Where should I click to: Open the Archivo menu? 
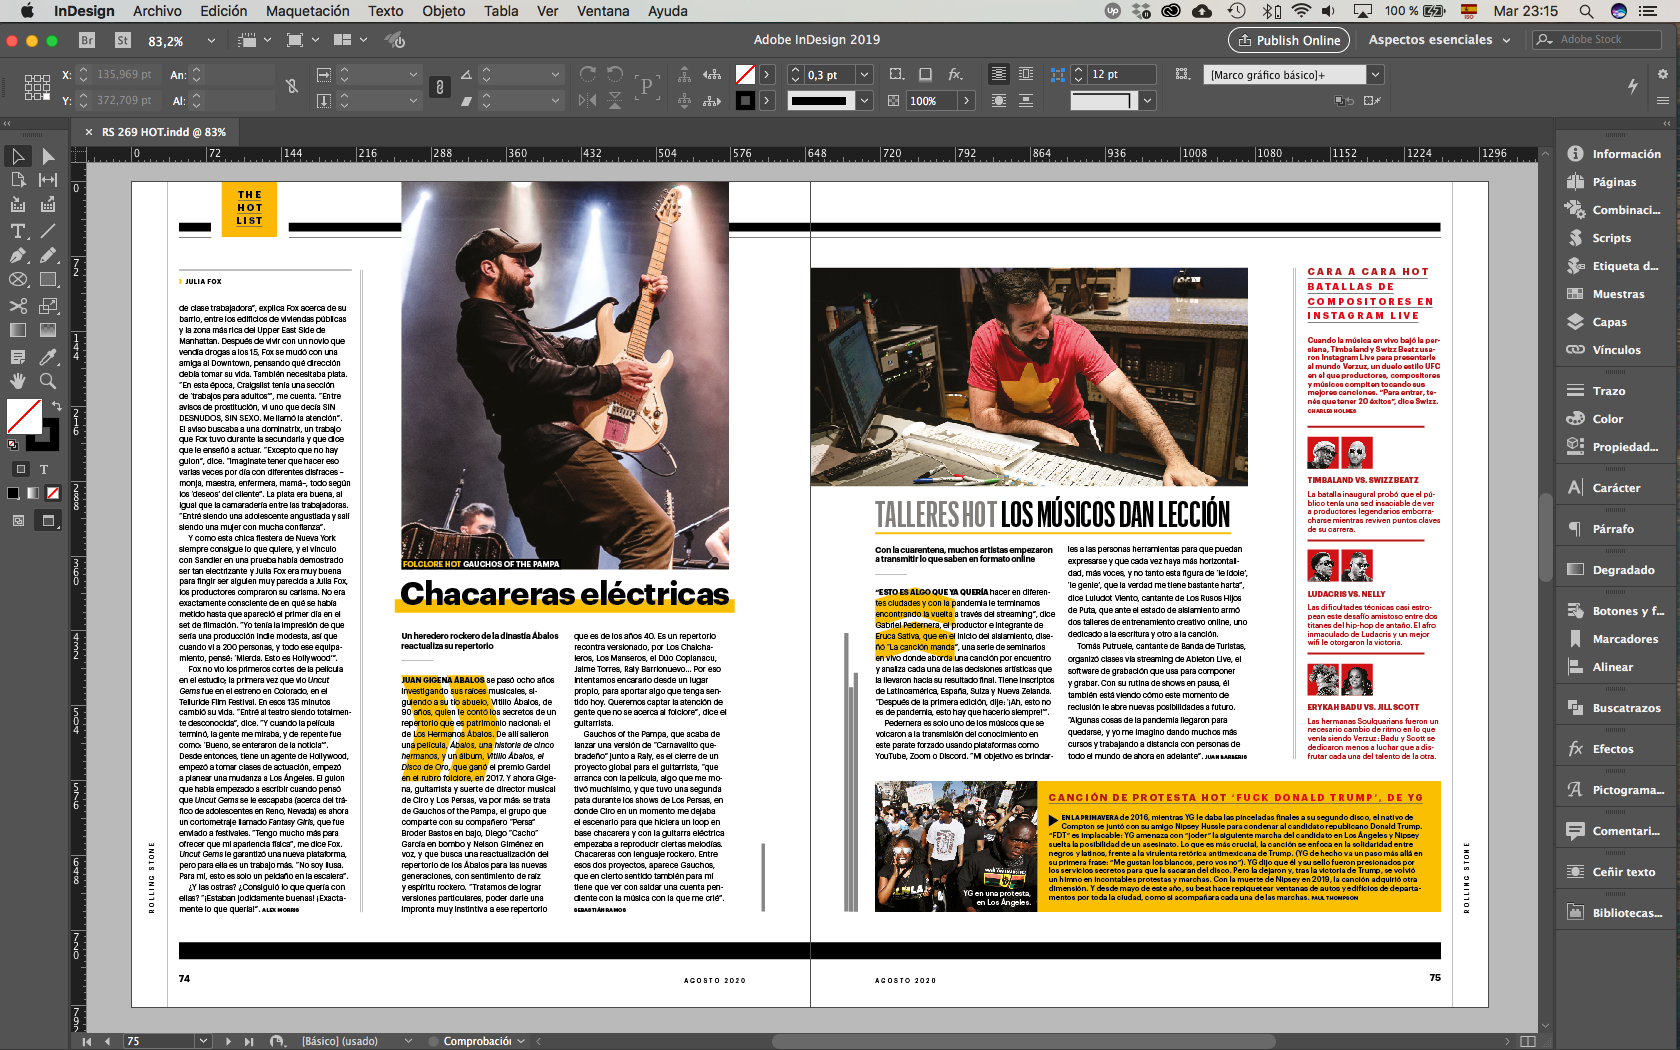pyautogui.click(x=157, y=11)
